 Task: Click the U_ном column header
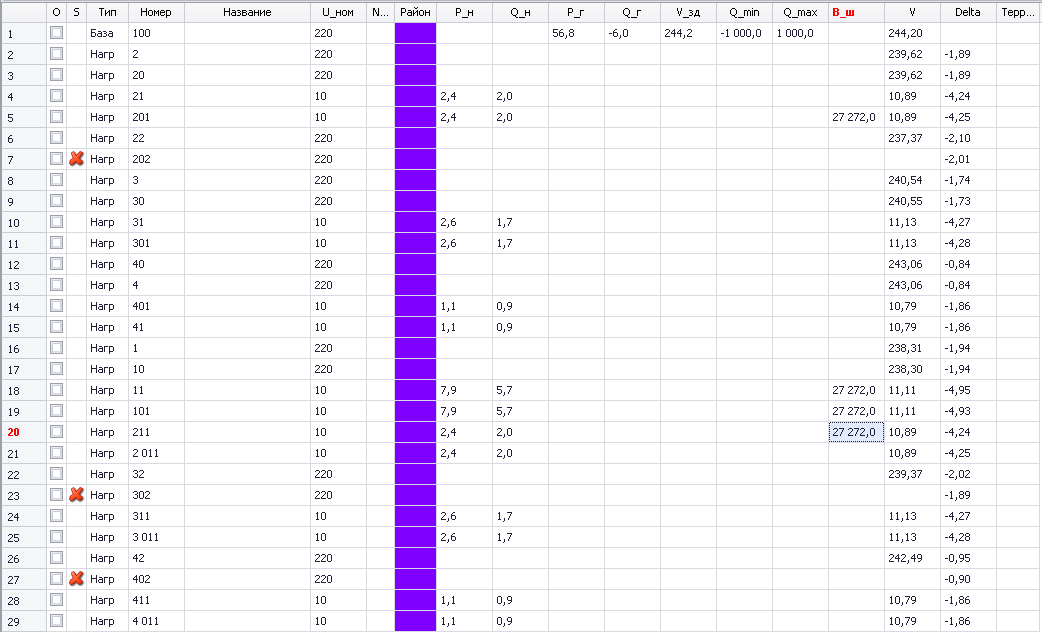point(338,12)
